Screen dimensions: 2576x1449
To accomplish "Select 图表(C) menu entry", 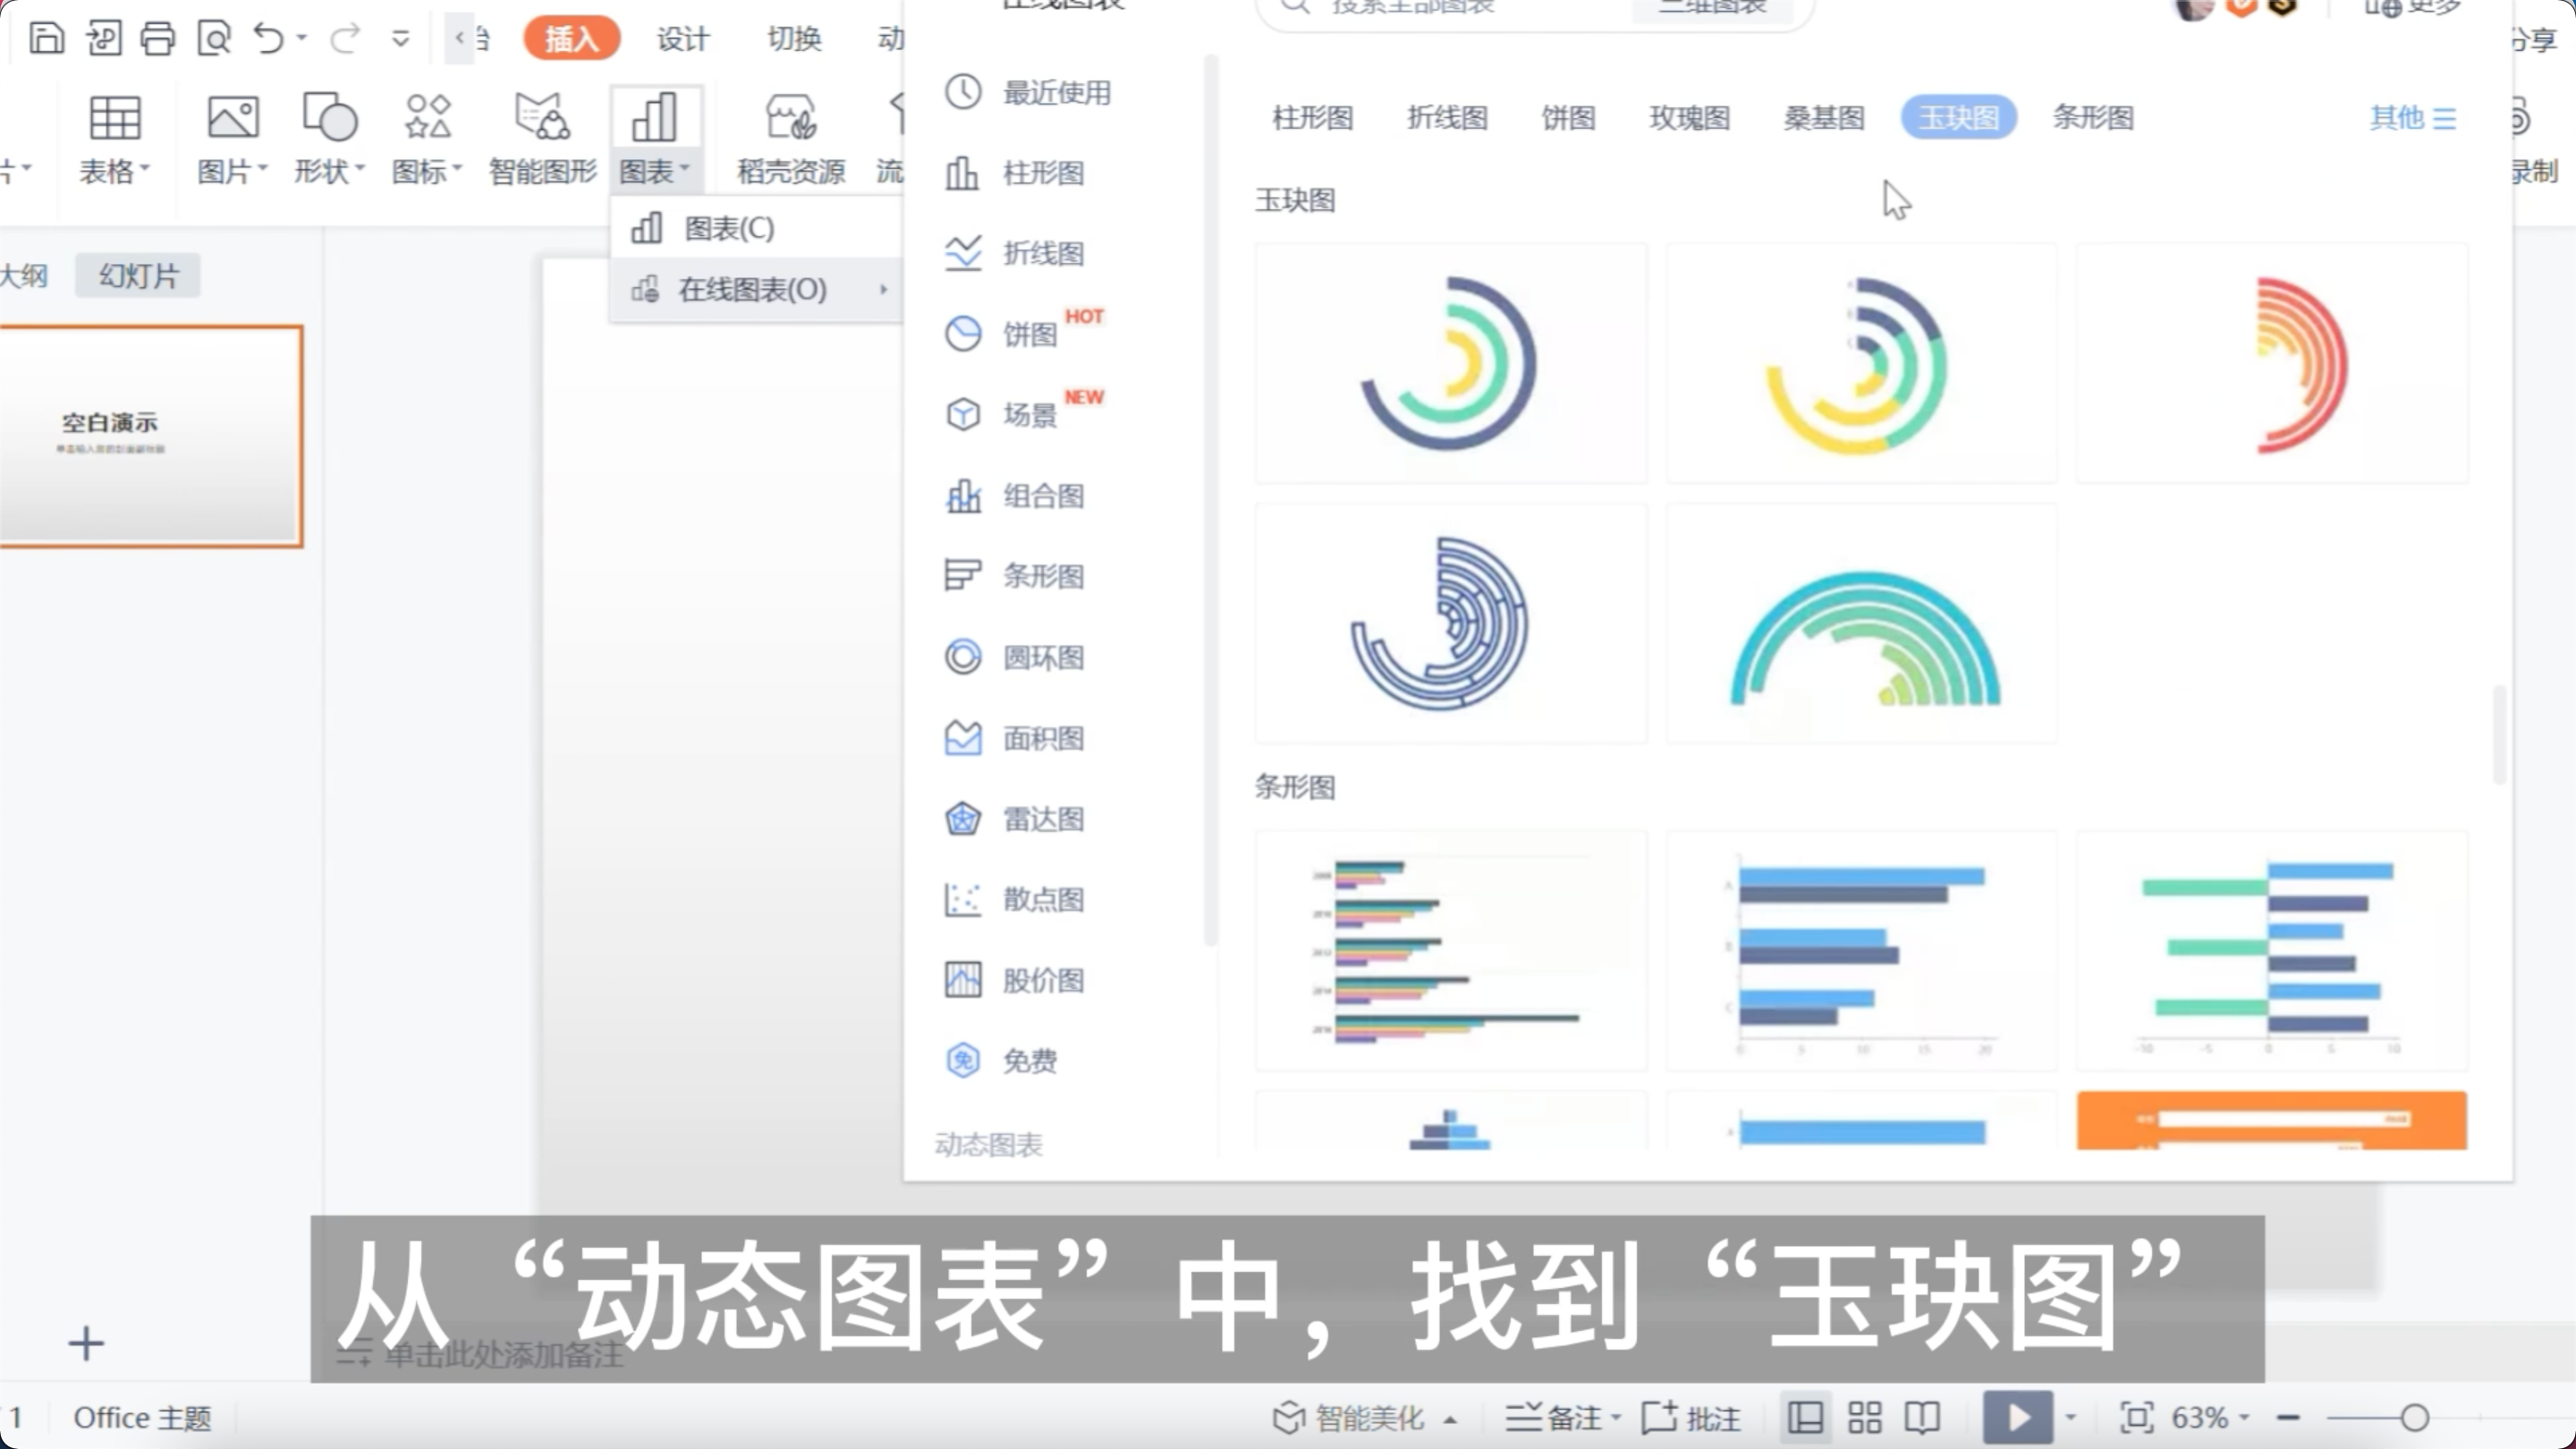I will tap(756, 228).
